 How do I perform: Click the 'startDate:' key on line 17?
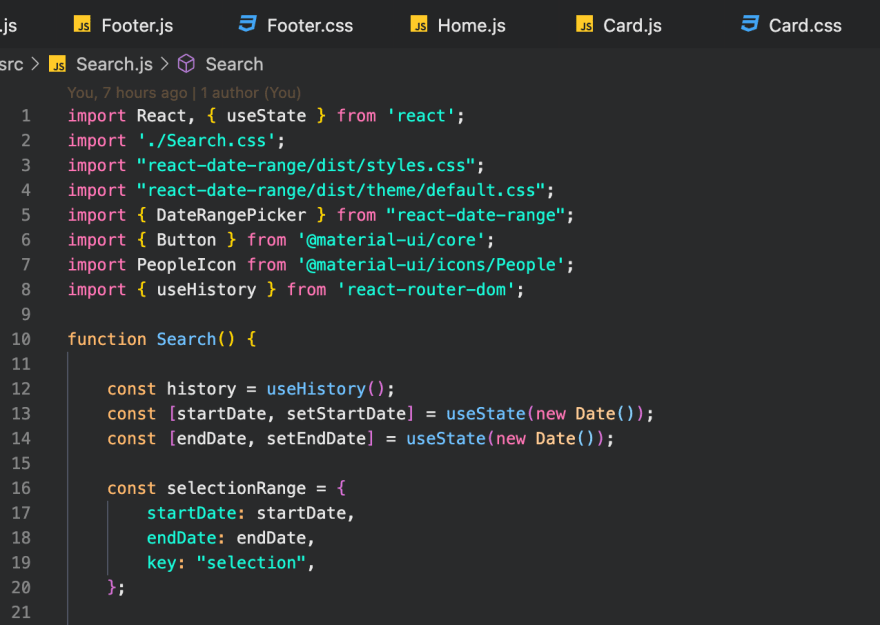pyautogui.click(x=196, y=513)
